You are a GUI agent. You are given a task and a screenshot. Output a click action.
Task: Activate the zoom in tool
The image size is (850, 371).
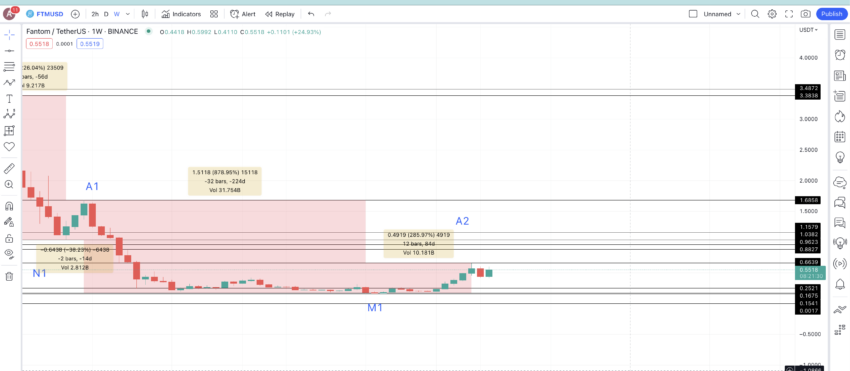pyautogui.click(x=9, y=184)
